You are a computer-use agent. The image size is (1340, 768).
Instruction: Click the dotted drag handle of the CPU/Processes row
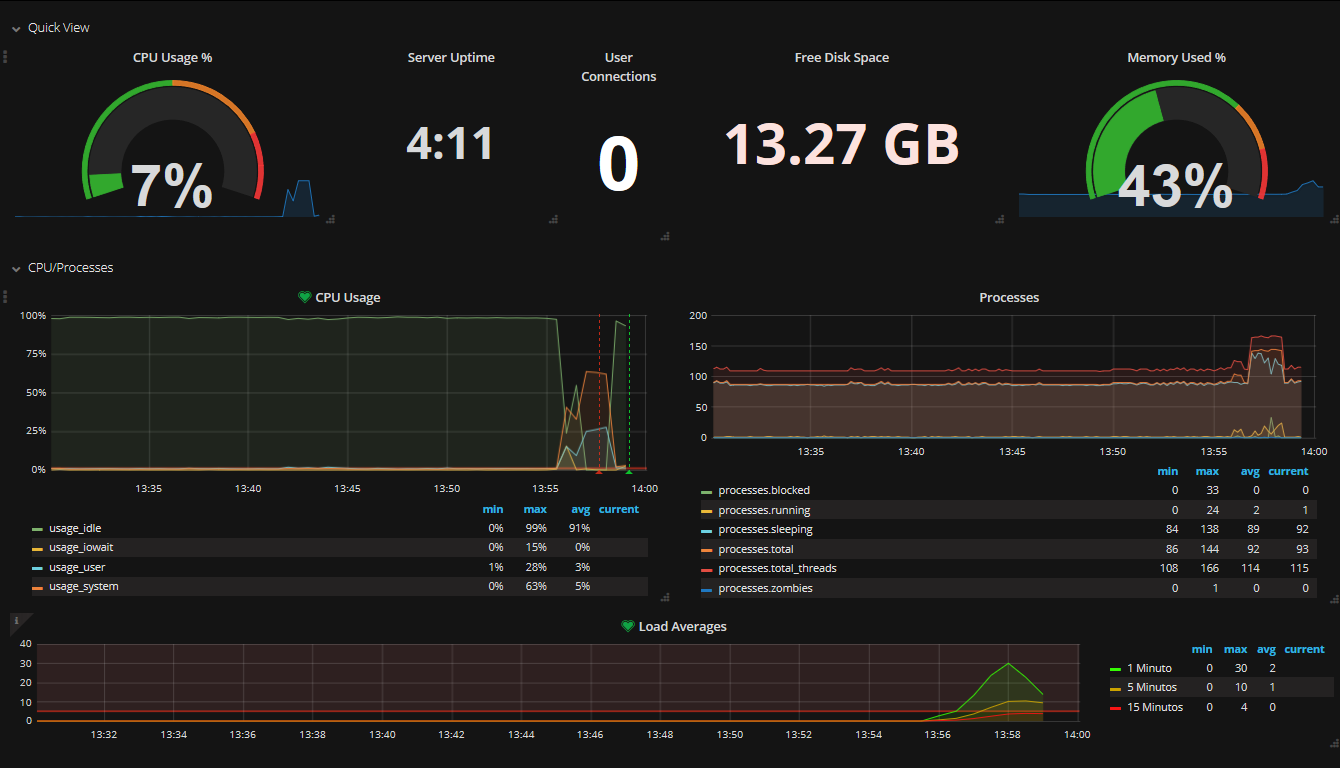5,296
